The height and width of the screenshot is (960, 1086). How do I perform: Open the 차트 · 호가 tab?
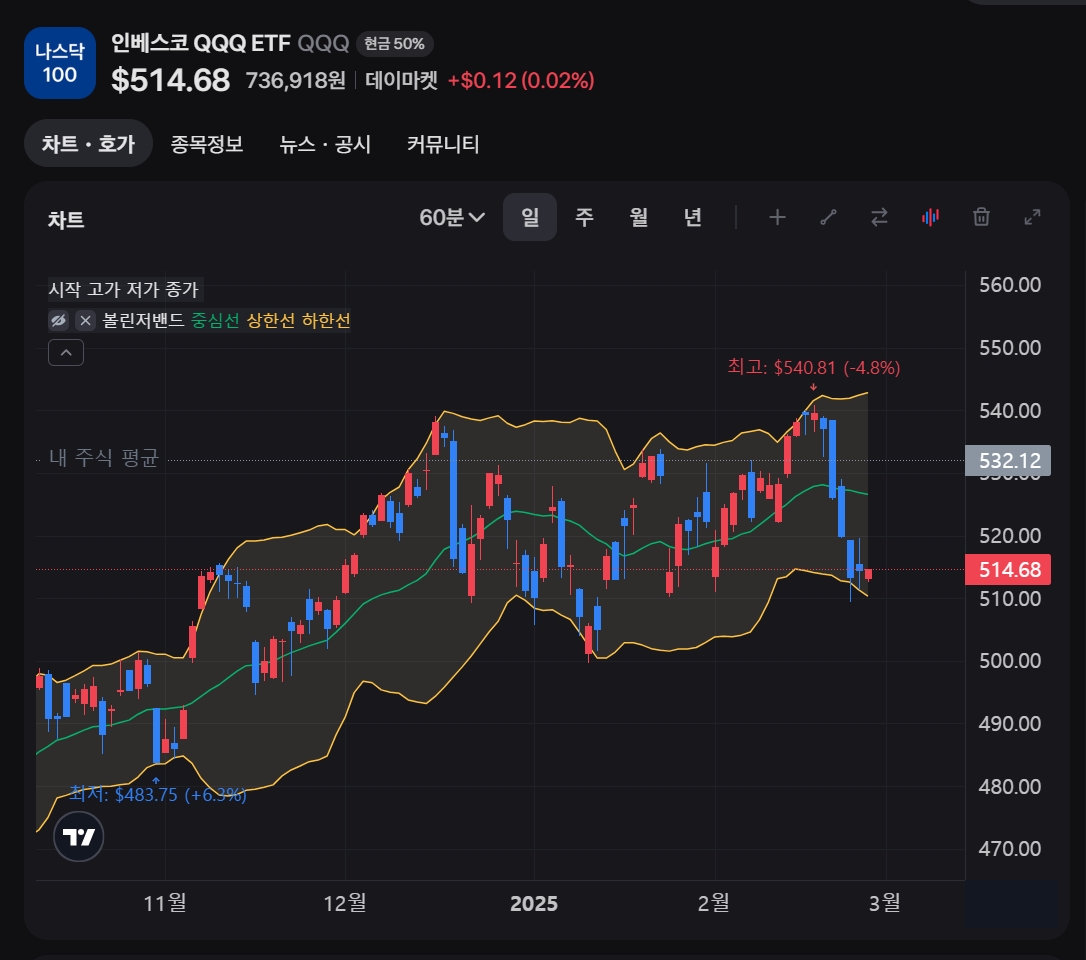point(88,143)
